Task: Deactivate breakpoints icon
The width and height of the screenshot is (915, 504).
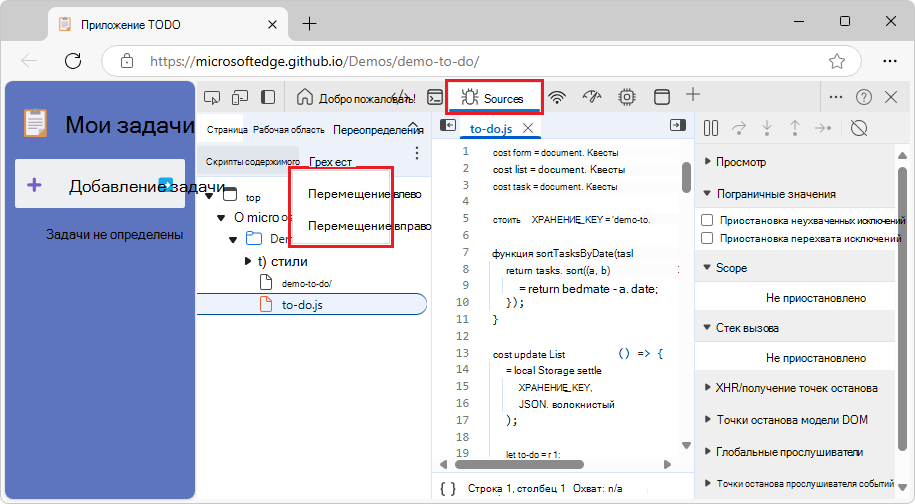Action: coord(859,128)
